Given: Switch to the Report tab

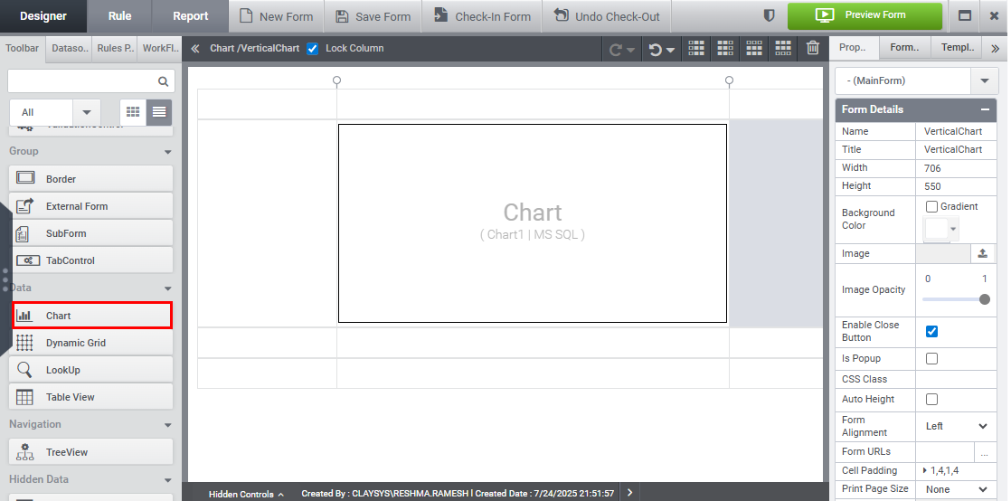Looking at the screenshot, I should pos(190,16).
